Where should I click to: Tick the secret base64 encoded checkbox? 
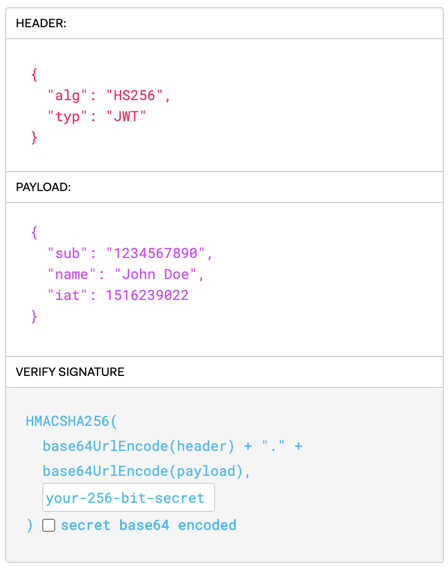point(48,525)
